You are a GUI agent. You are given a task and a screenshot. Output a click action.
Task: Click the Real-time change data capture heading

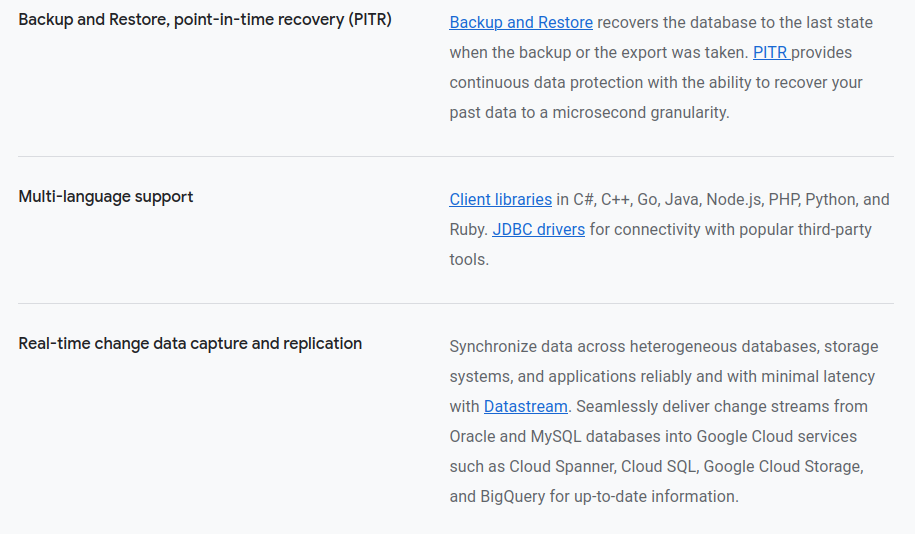pos(190,343)
